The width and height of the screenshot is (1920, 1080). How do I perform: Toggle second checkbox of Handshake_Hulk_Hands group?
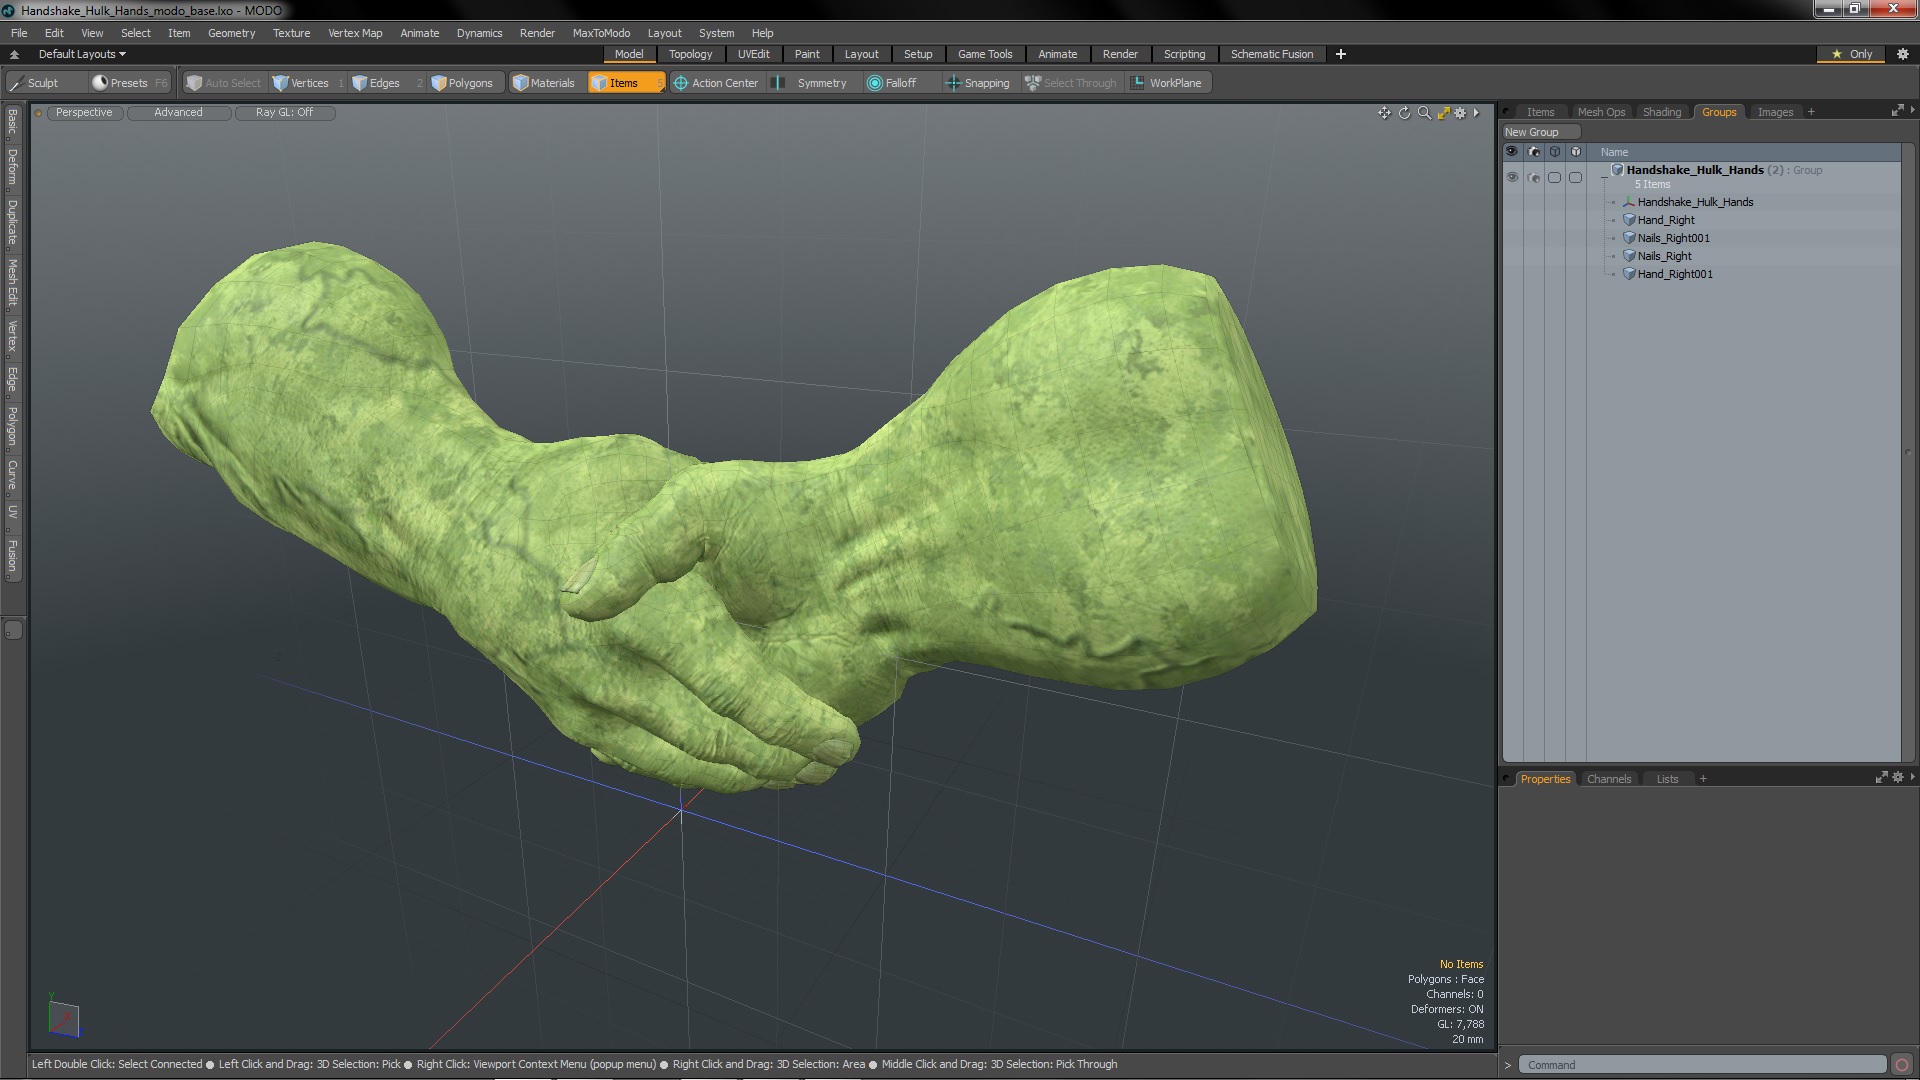tap(1576, 177)
